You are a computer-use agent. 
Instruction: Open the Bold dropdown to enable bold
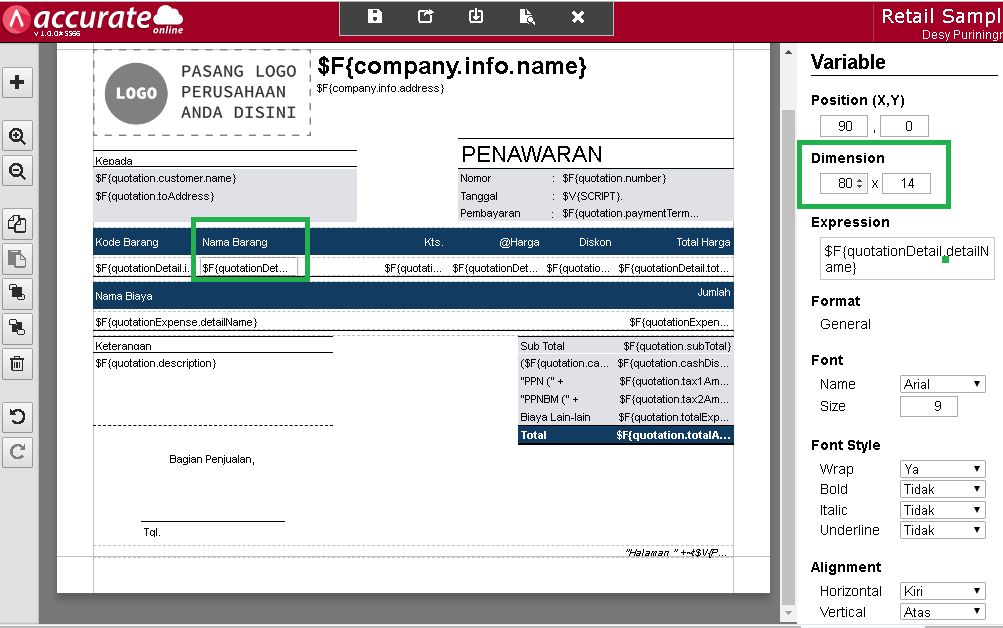(941, 489)
